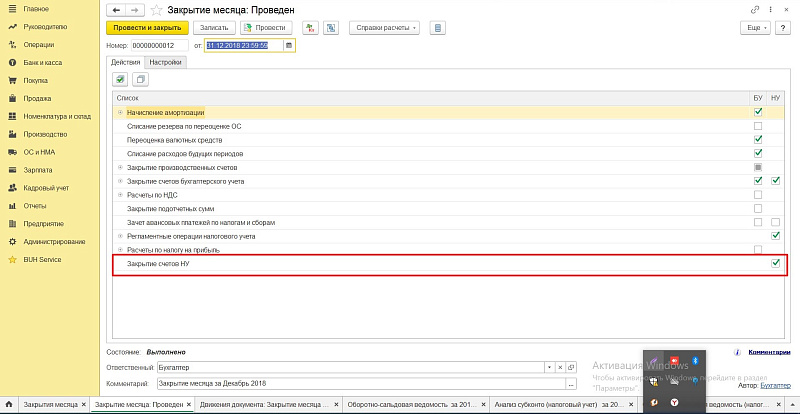This screenshot has width=800, height=414.
Task: Get link via the chain icon
Action: click(753, 8)
